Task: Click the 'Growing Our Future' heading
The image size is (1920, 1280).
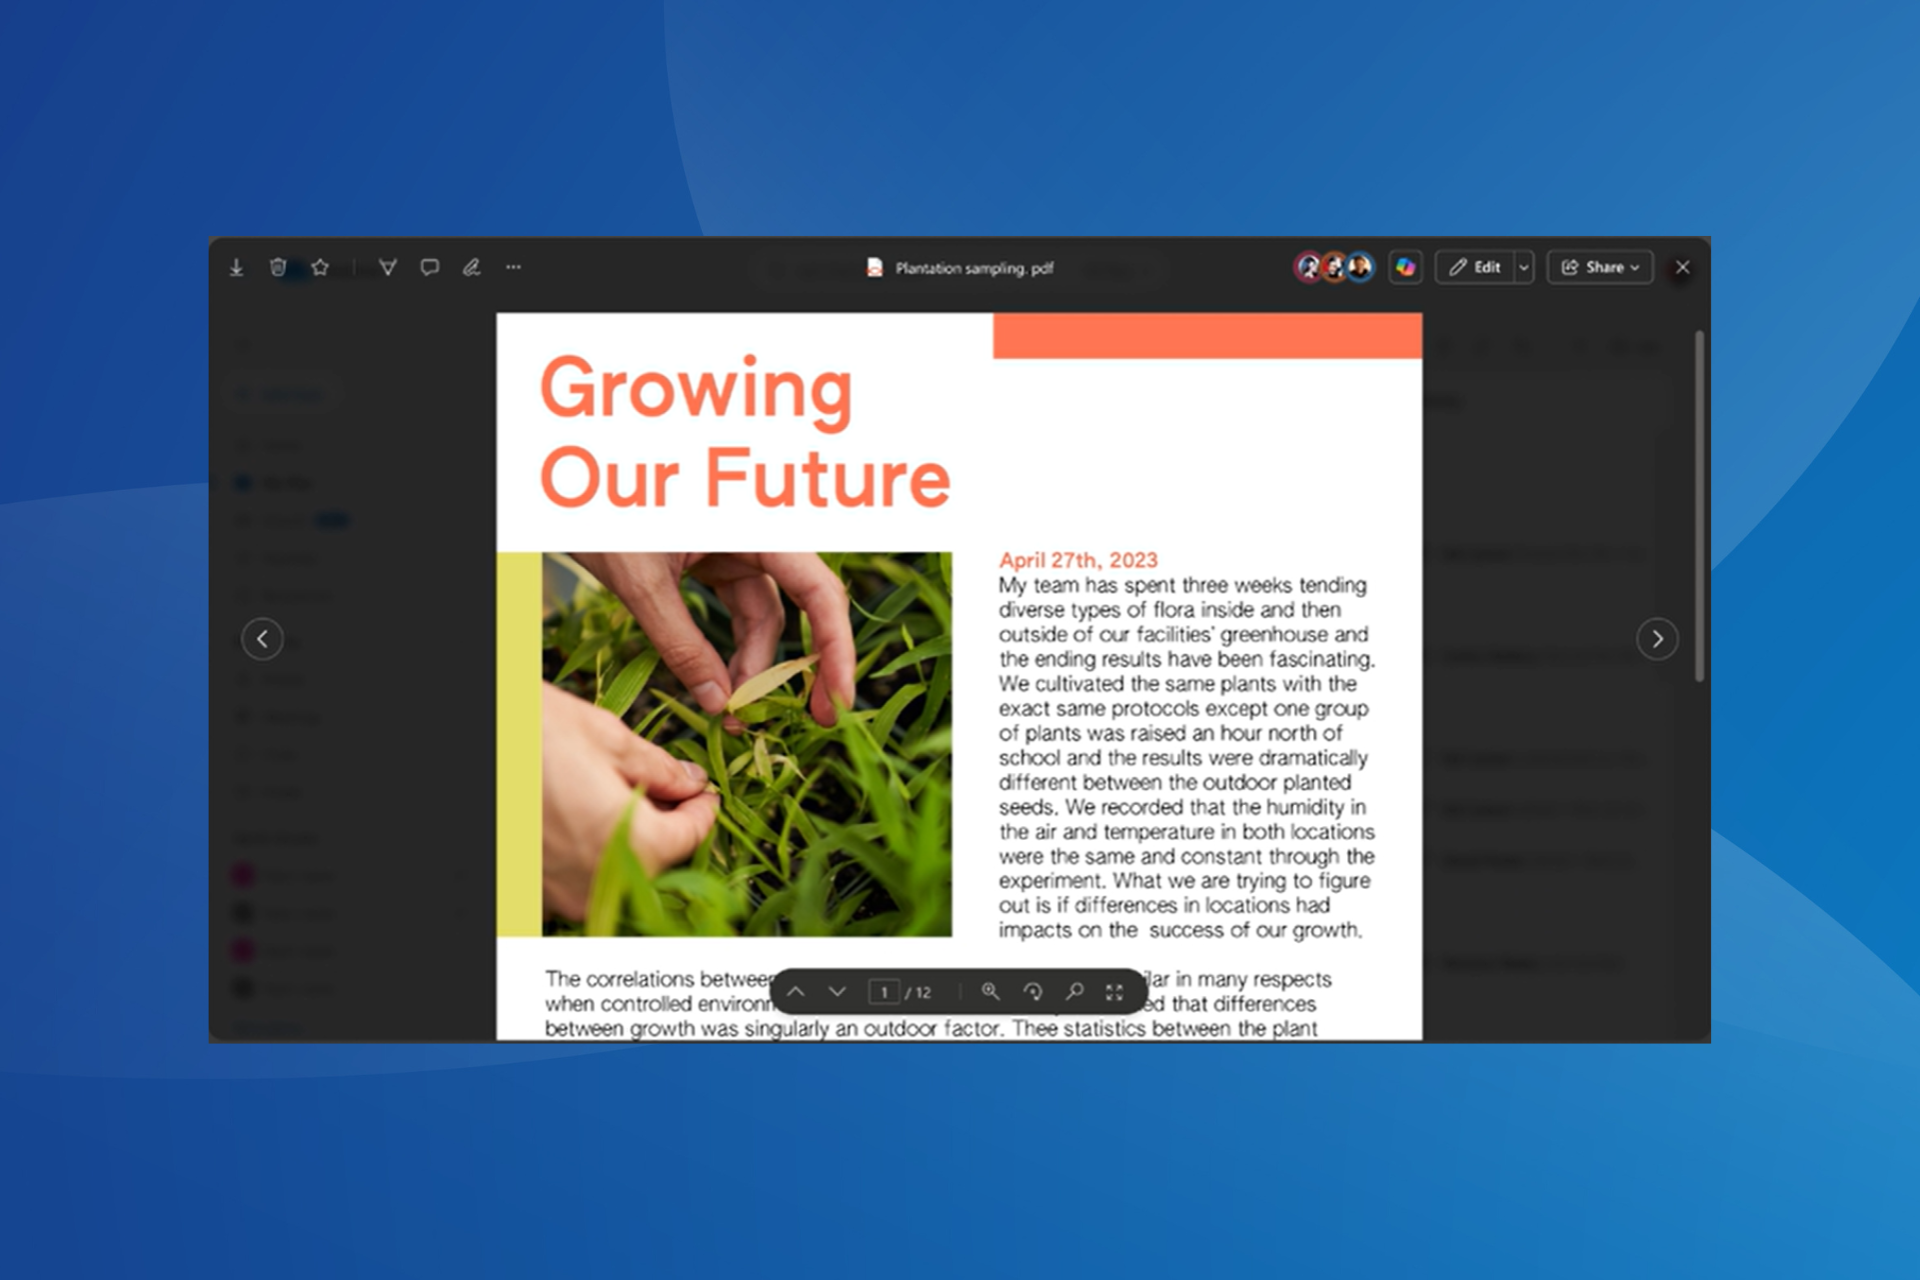Action: pos(745,432)
